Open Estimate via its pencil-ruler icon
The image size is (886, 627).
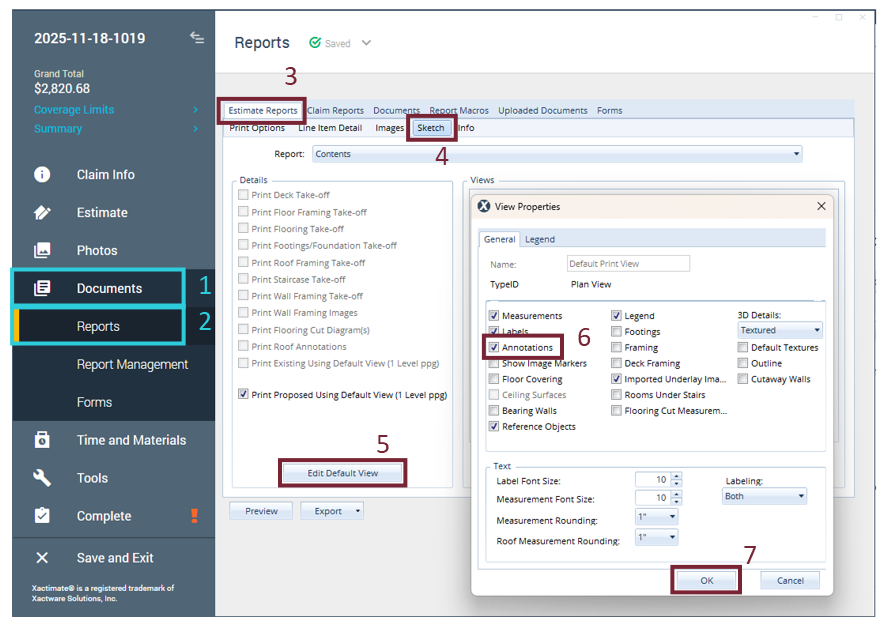pyautogui.click(x=42, y=213)
